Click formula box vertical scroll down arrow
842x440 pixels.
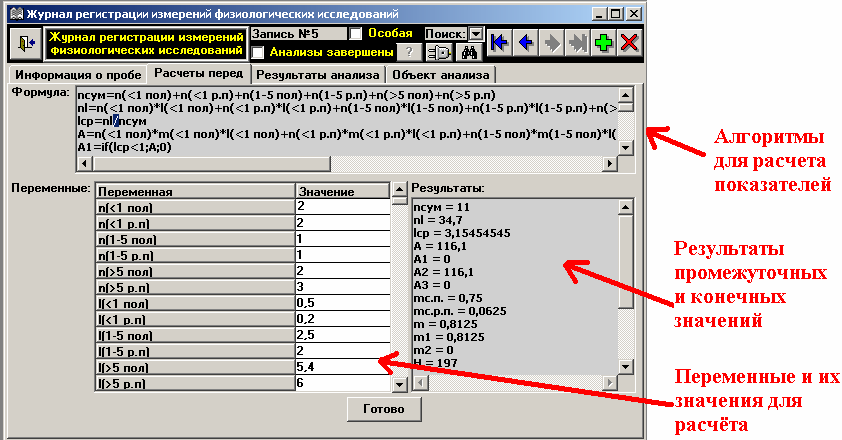626,147
